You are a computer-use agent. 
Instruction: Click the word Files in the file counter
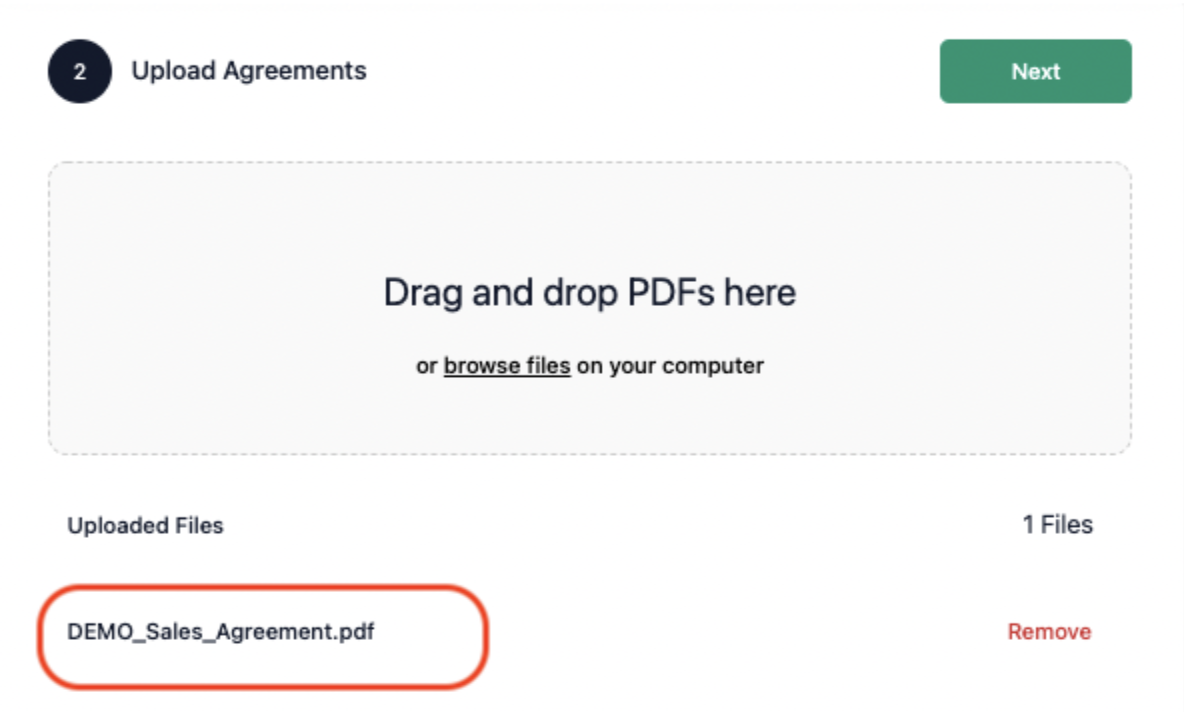1067,524
